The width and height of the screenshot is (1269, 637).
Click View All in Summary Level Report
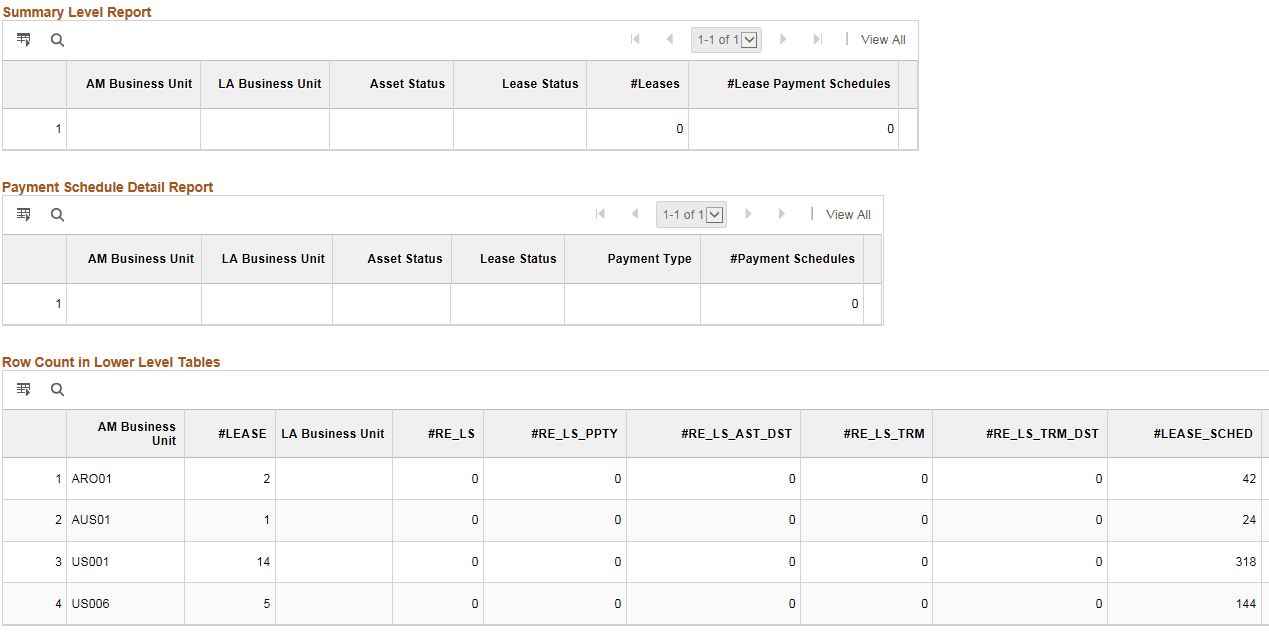click(882, 39)
